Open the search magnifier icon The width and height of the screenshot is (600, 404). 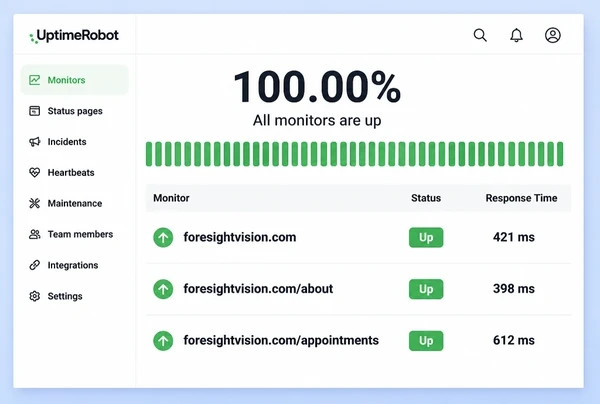480,35
